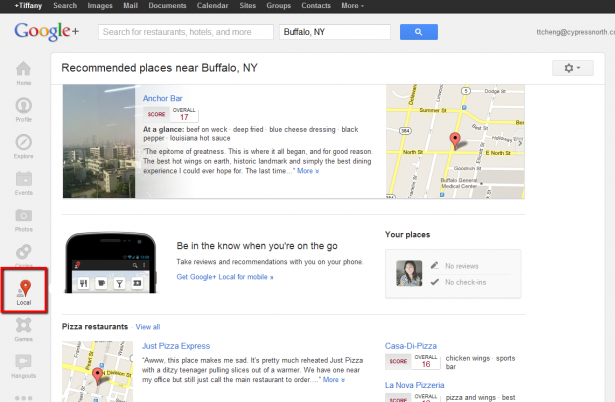Image resolution: width=615 pixels, height=402 pixels.
Task: Open Search in the top navigation bar
Action: click(65, 6)
